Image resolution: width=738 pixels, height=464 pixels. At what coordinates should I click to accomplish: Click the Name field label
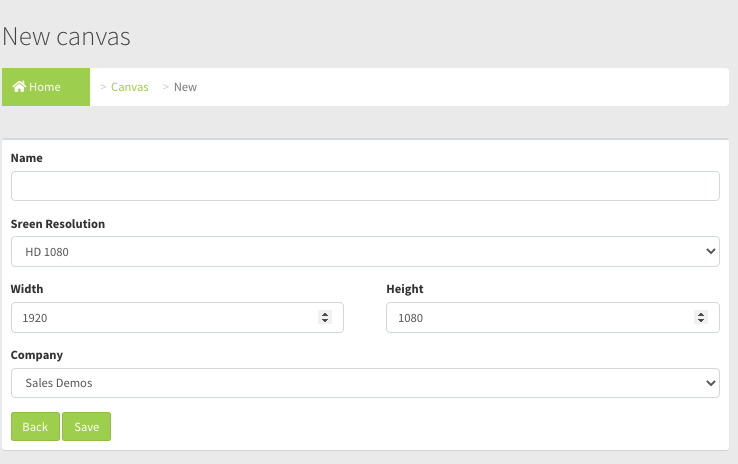[x=27, y=158]
